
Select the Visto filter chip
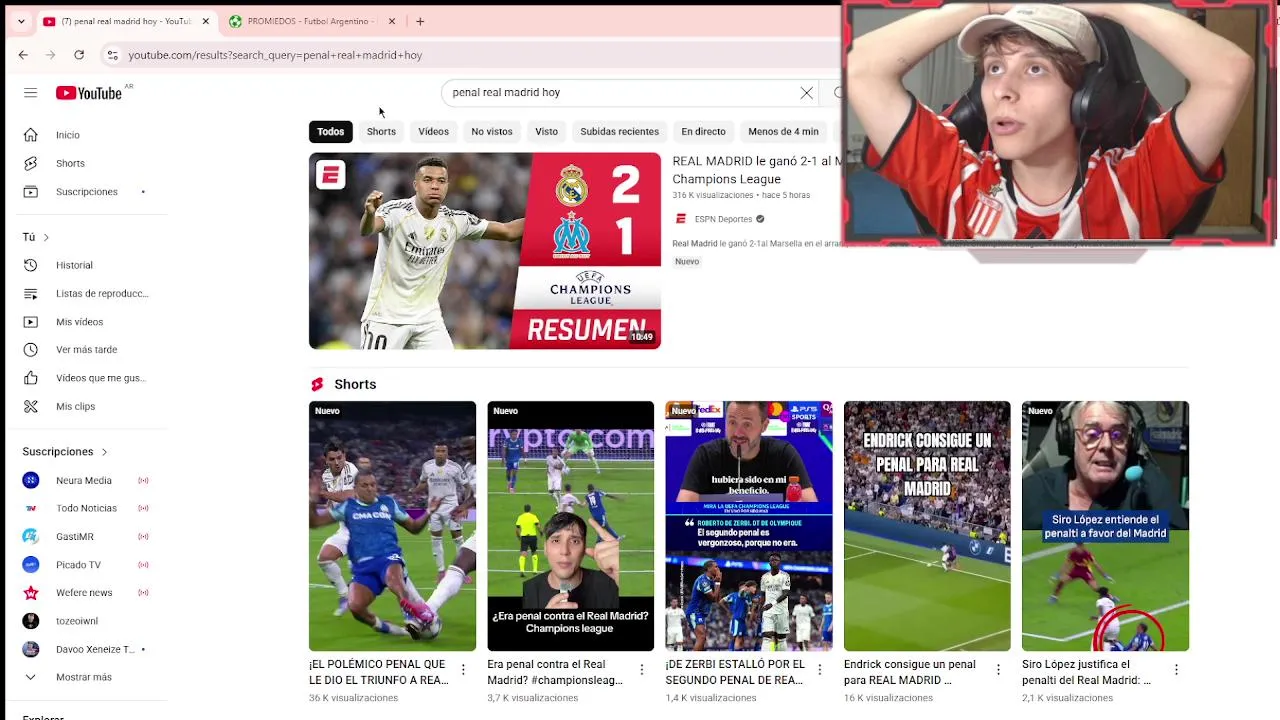(x=546, y=132)
